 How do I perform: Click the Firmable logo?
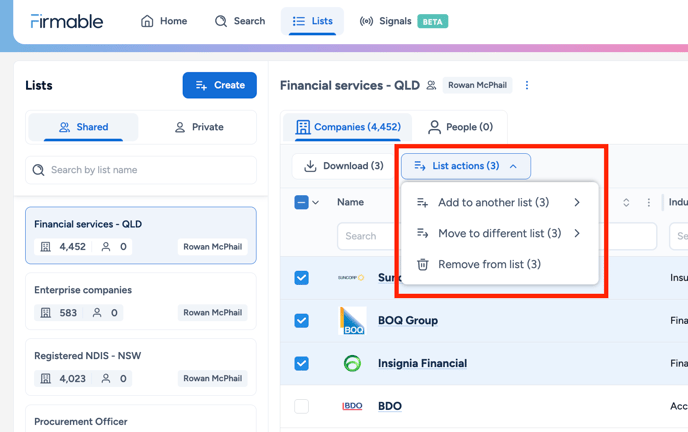[67, 21]
